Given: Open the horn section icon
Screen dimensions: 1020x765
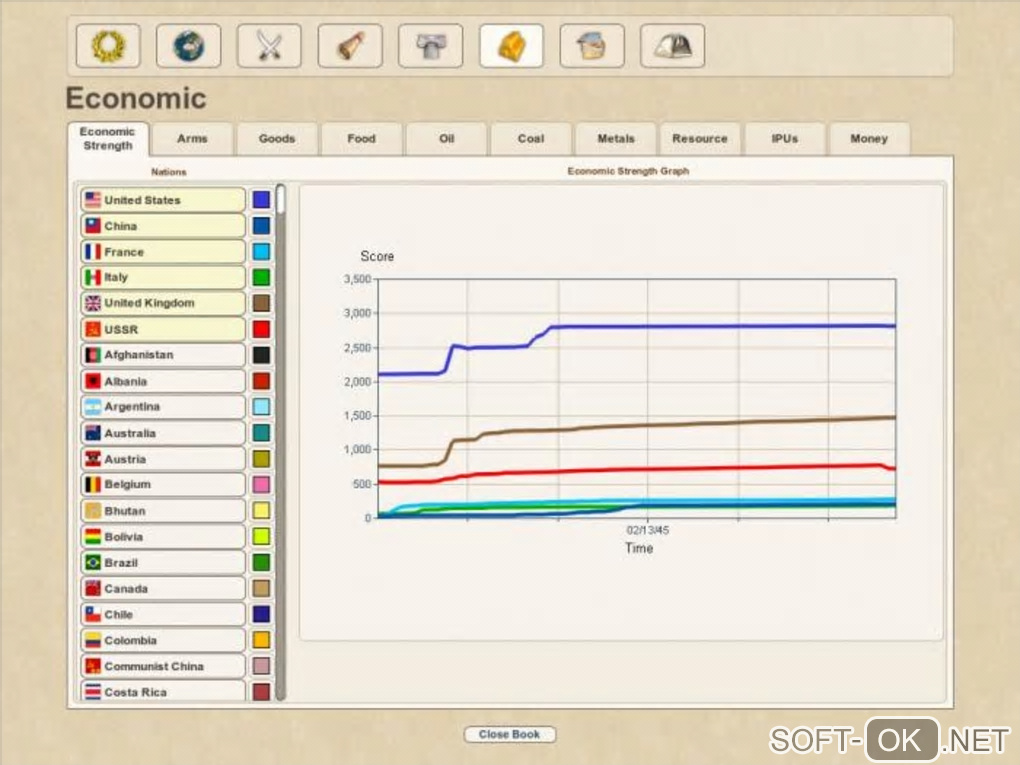Looking at the screenshot, I should [x=350, y=46].
